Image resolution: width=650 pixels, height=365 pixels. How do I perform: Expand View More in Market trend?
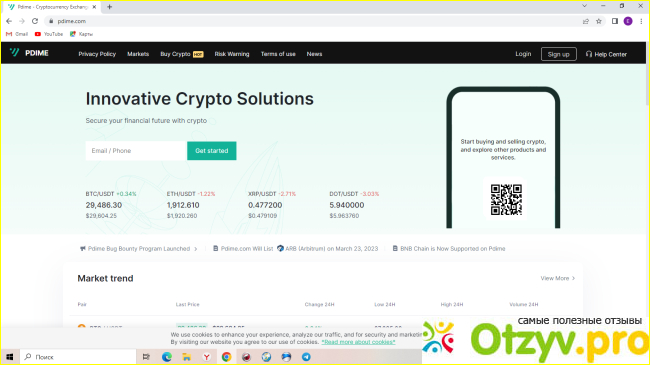558,278
